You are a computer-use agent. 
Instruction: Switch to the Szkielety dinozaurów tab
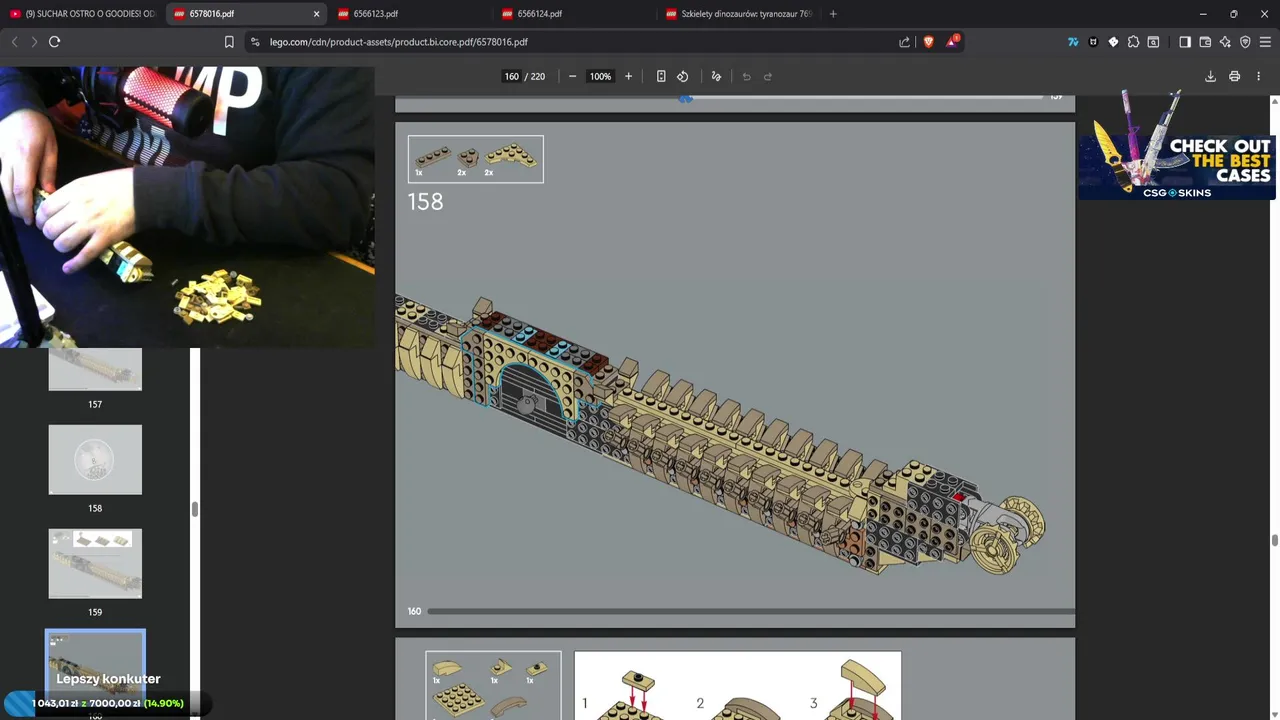pos(740,14)
